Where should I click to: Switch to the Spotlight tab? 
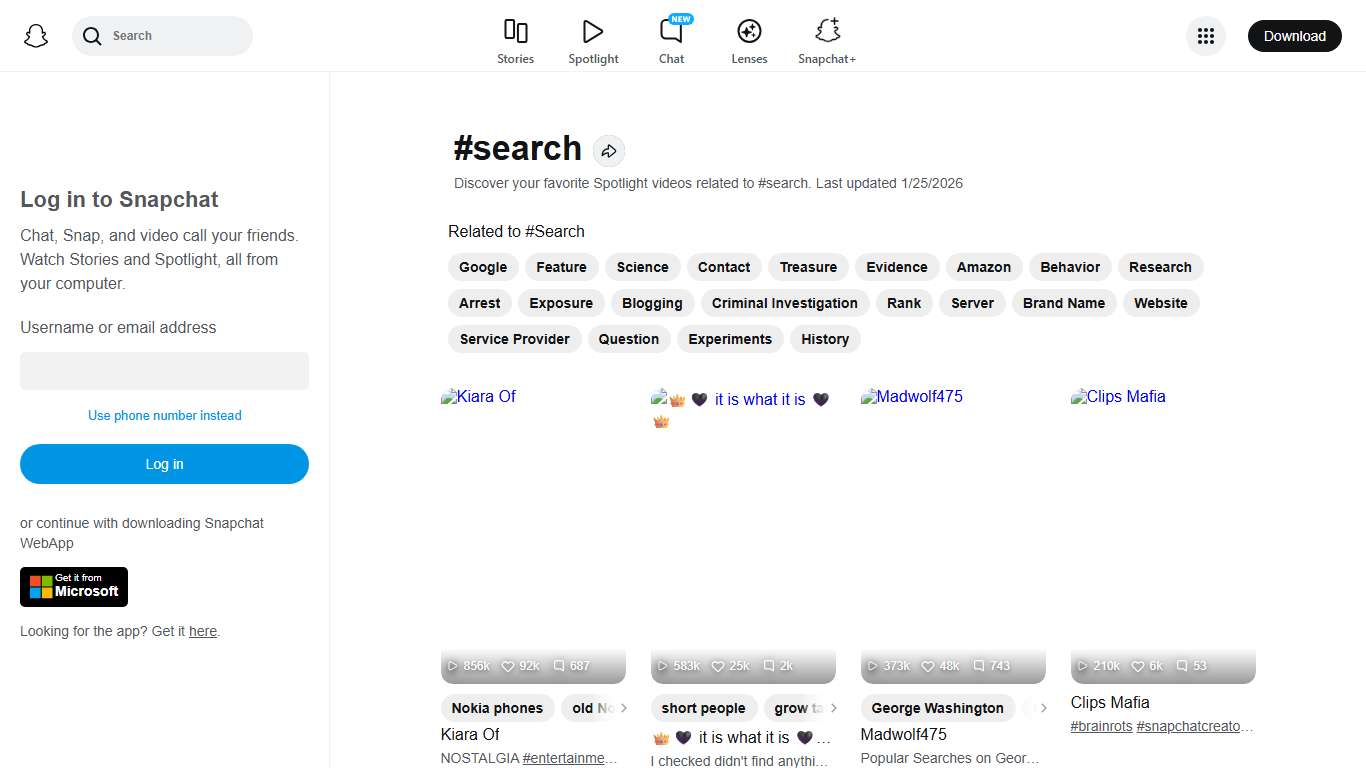pos(593,38)
